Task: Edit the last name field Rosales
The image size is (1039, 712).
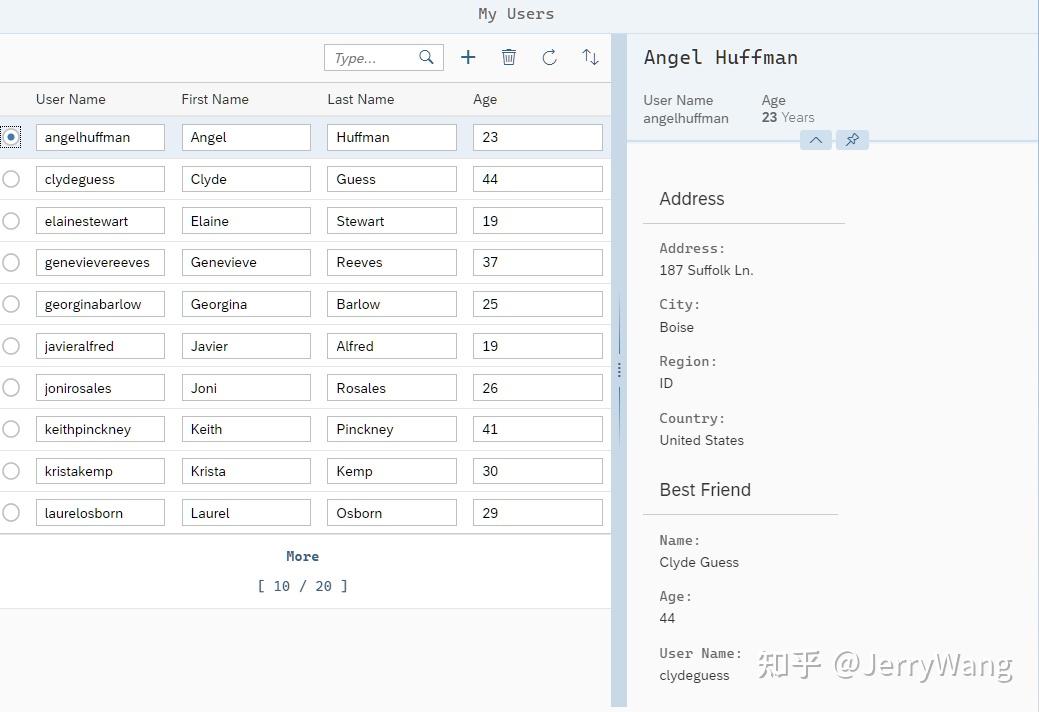Action: [392, 387]
